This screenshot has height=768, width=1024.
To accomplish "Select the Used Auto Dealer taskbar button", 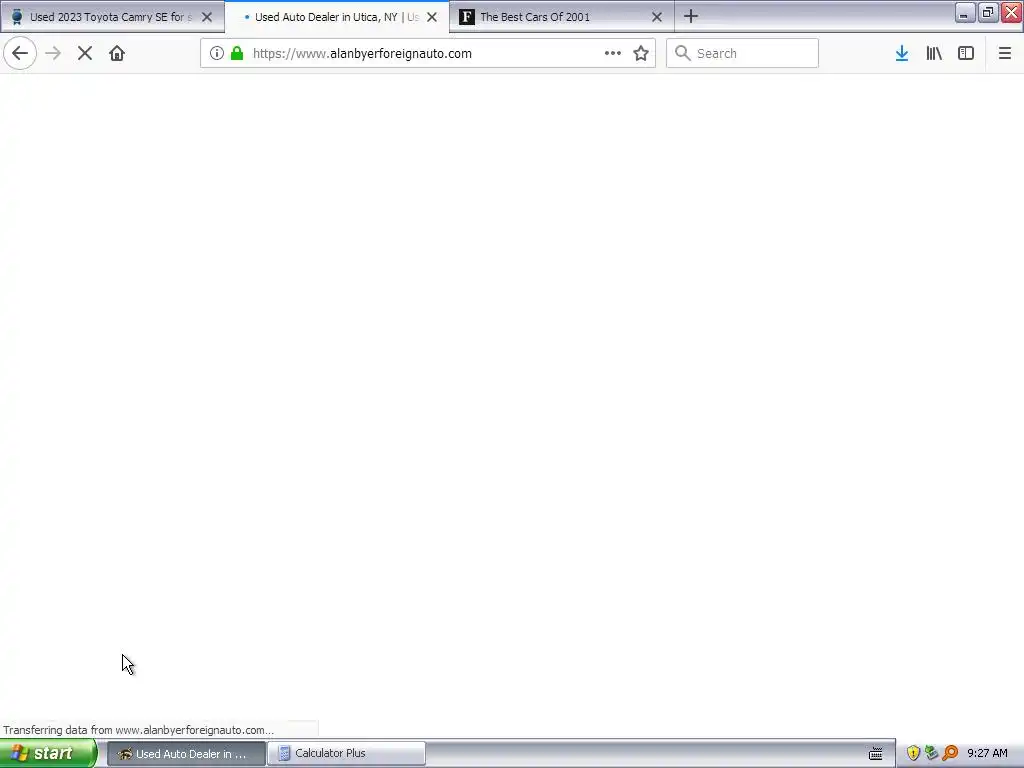I will [x=186, y=754].
